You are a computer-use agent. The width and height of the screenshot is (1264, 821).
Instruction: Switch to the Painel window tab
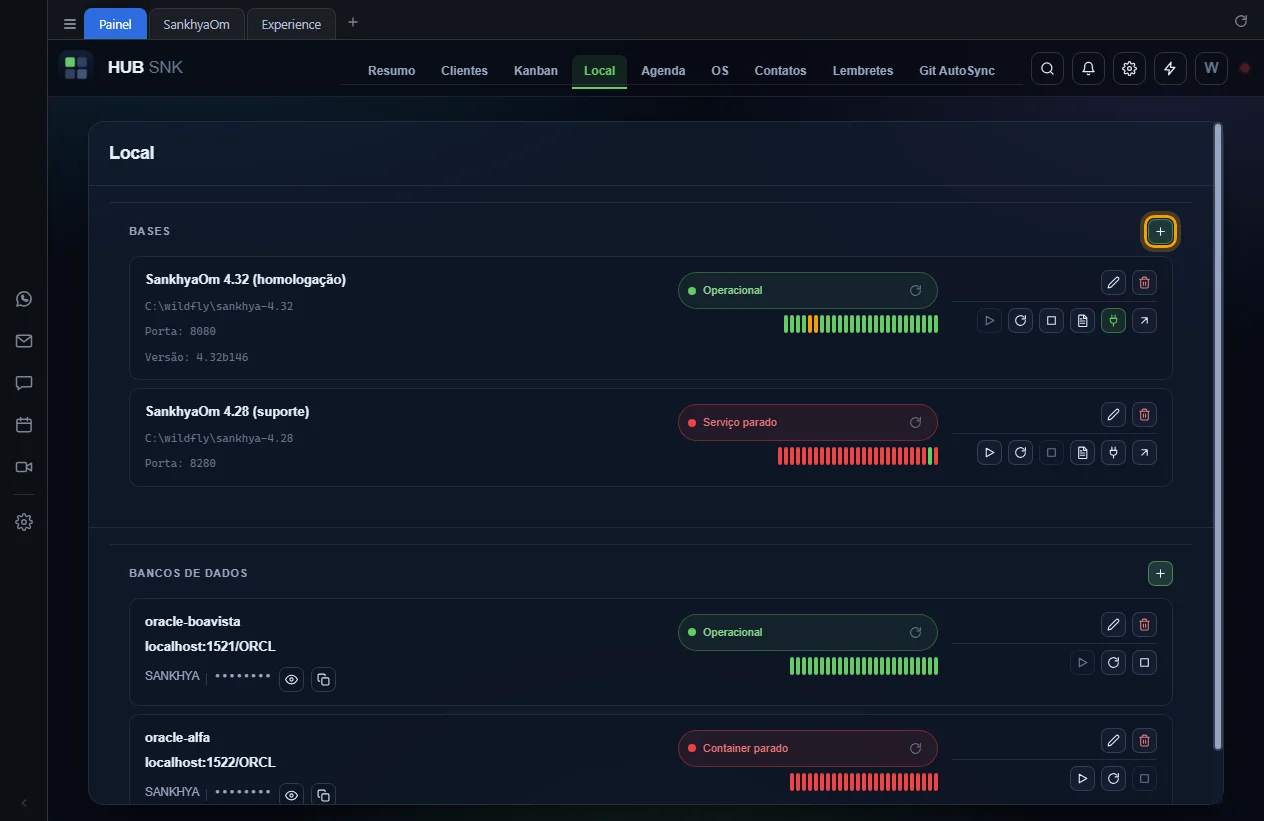[115, 24]
